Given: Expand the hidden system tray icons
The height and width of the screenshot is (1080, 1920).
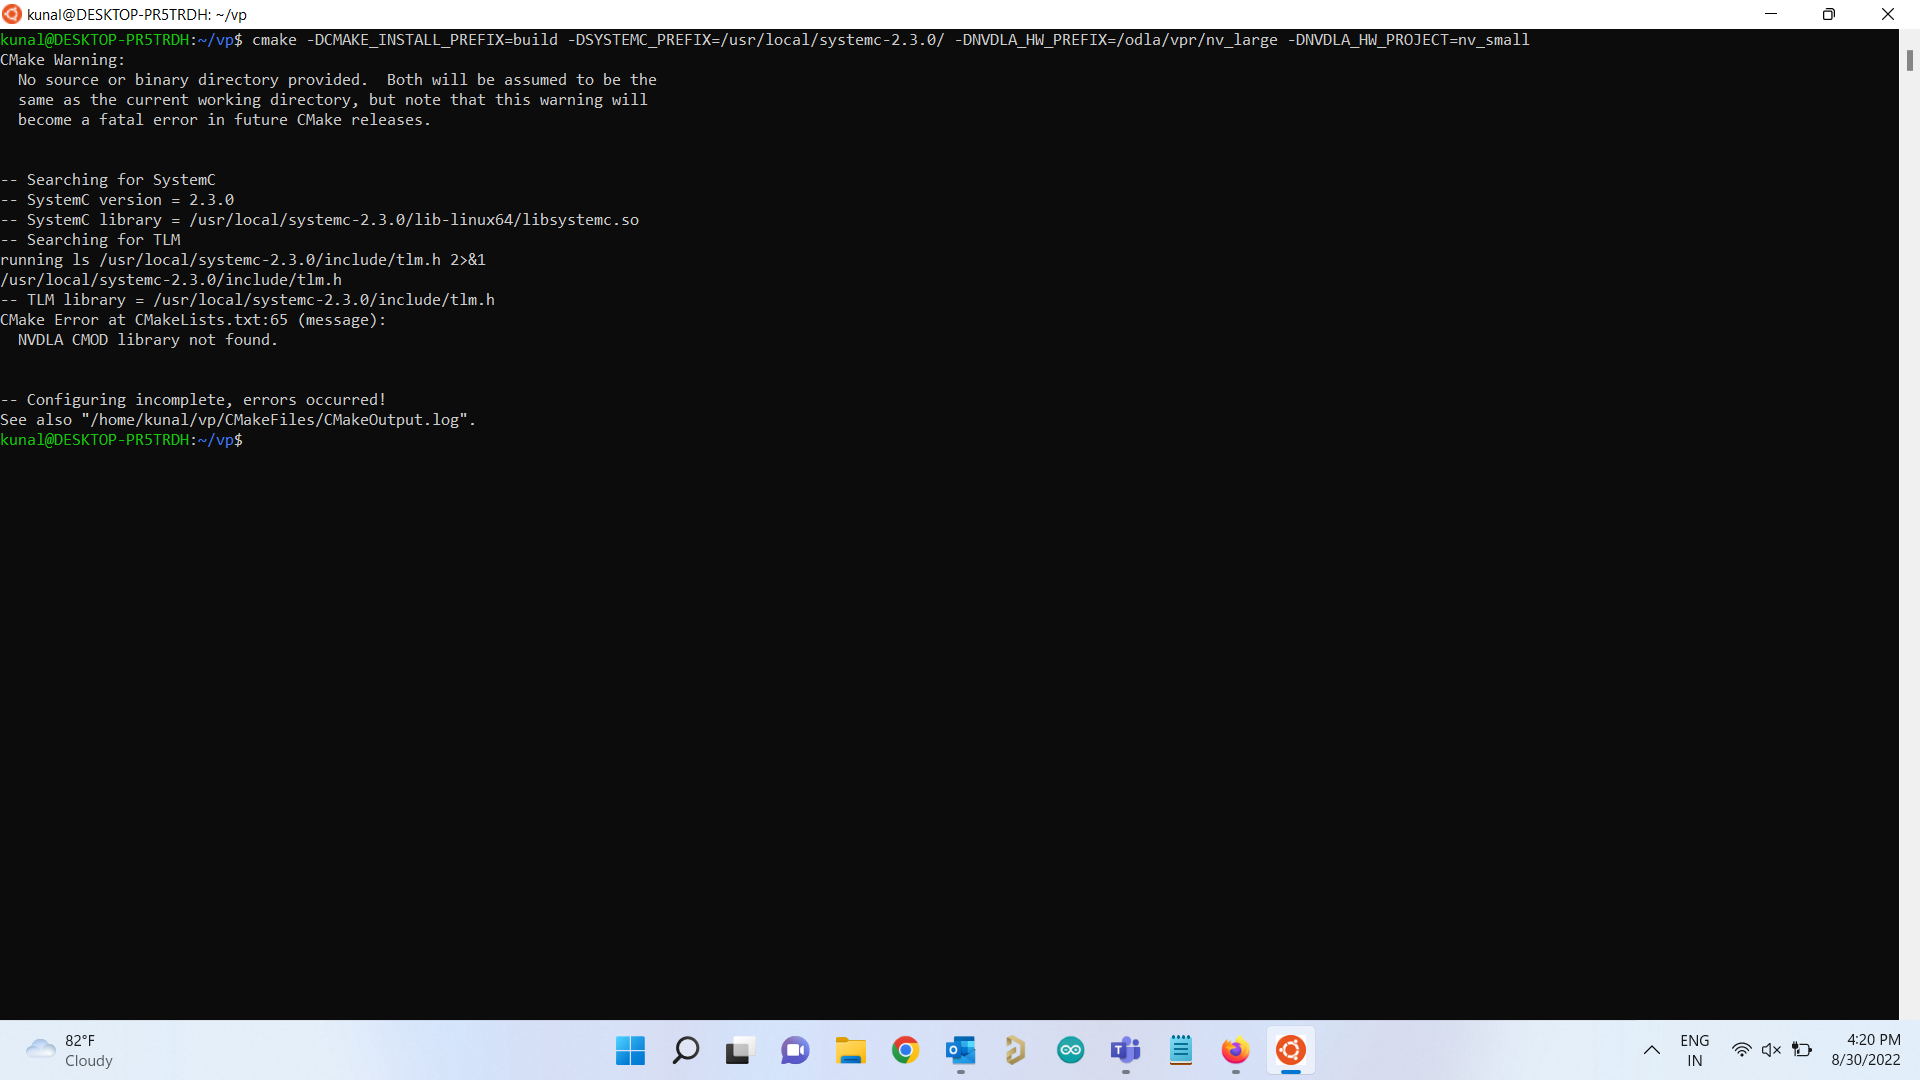Looking at the screenshot, I should (1651, 1050).
